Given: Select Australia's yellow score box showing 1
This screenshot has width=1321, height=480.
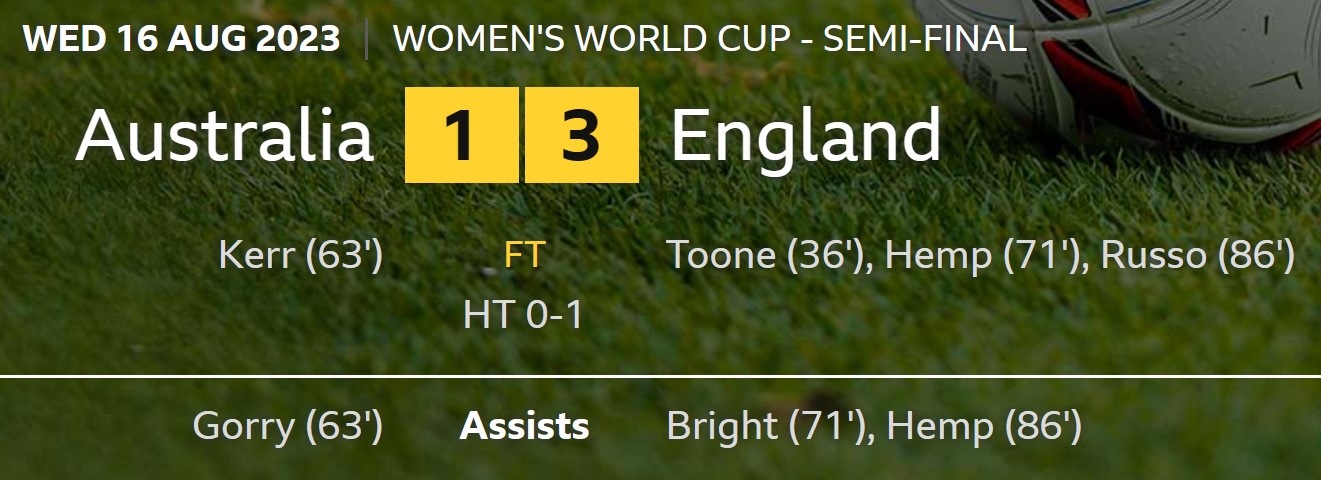Looking at the screenshot, I should (x=461, y=135).
